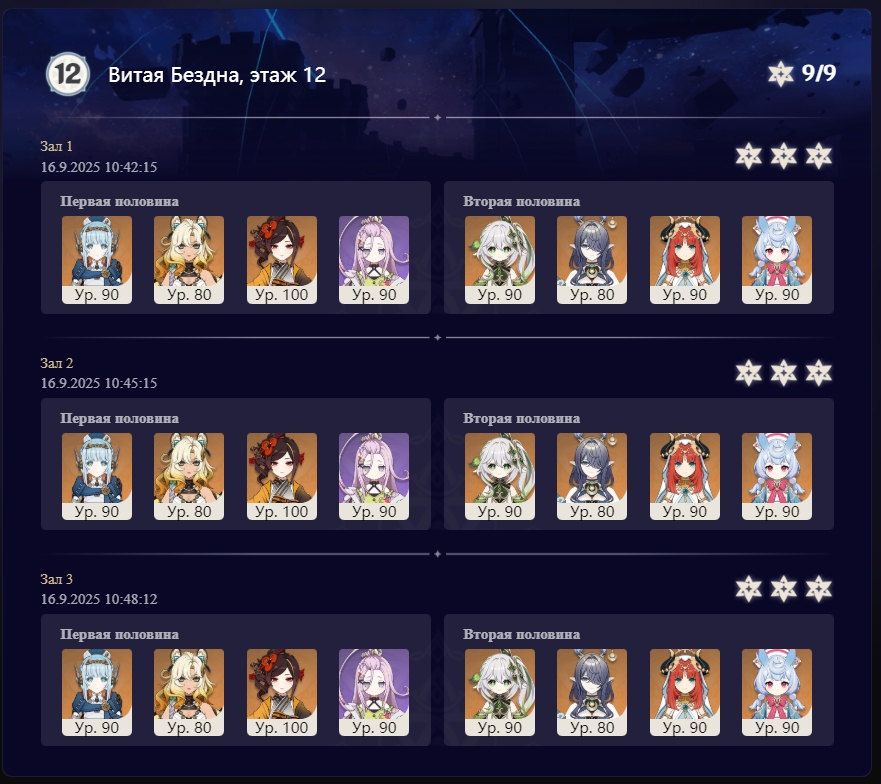Open the red-haired horned character in Зал 1
This screenshot has width=881, height=784.
(684, 260)
